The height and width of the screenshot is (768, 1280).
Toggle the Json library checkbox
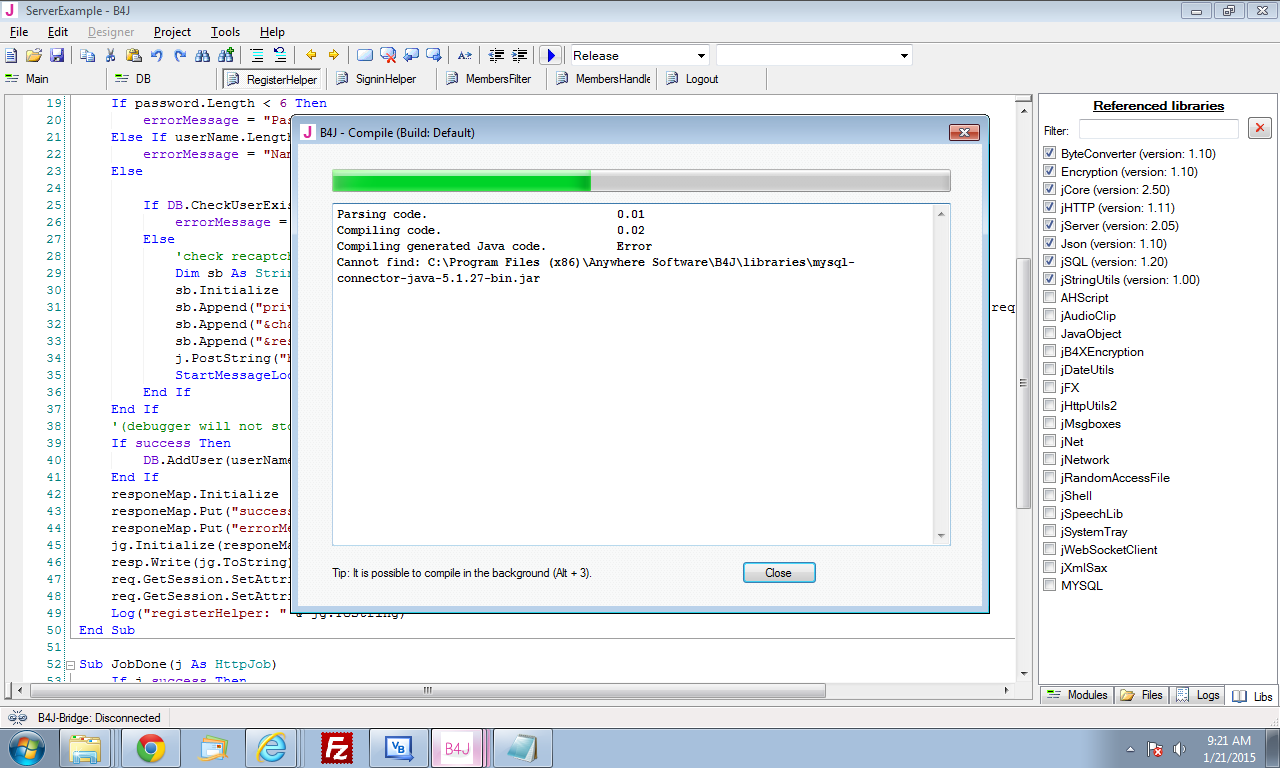[x=1049, y=244]
